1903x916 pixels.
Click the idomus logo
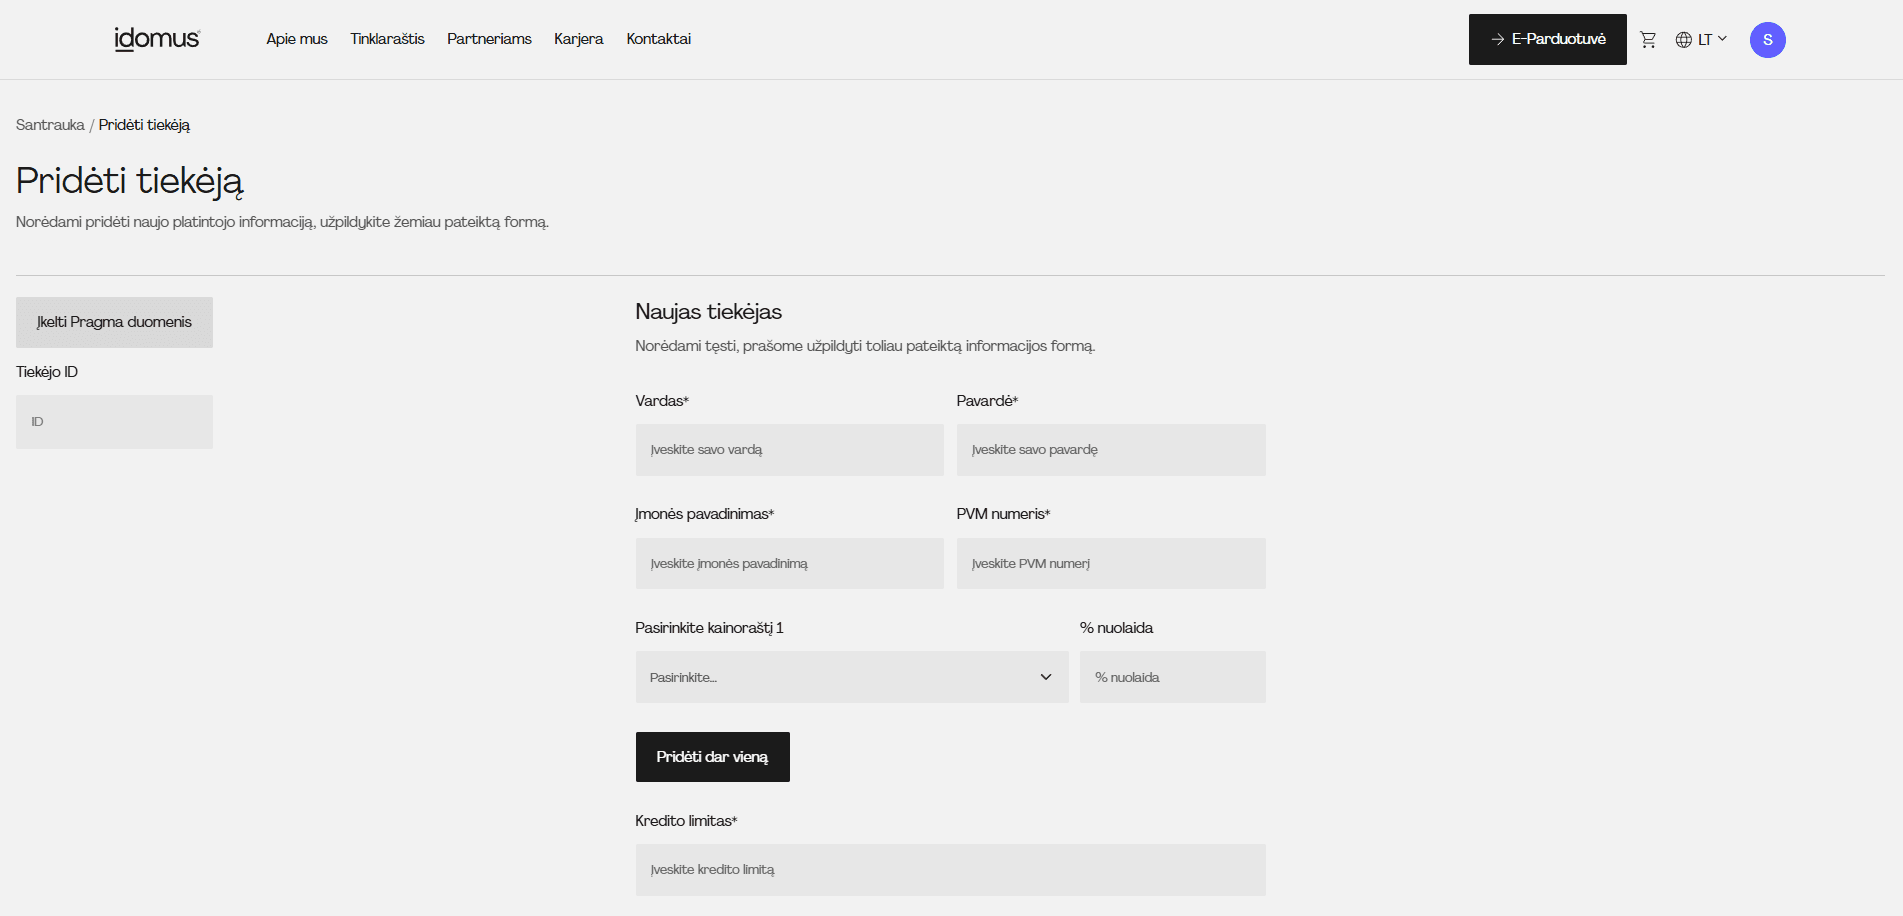[157, 39]
